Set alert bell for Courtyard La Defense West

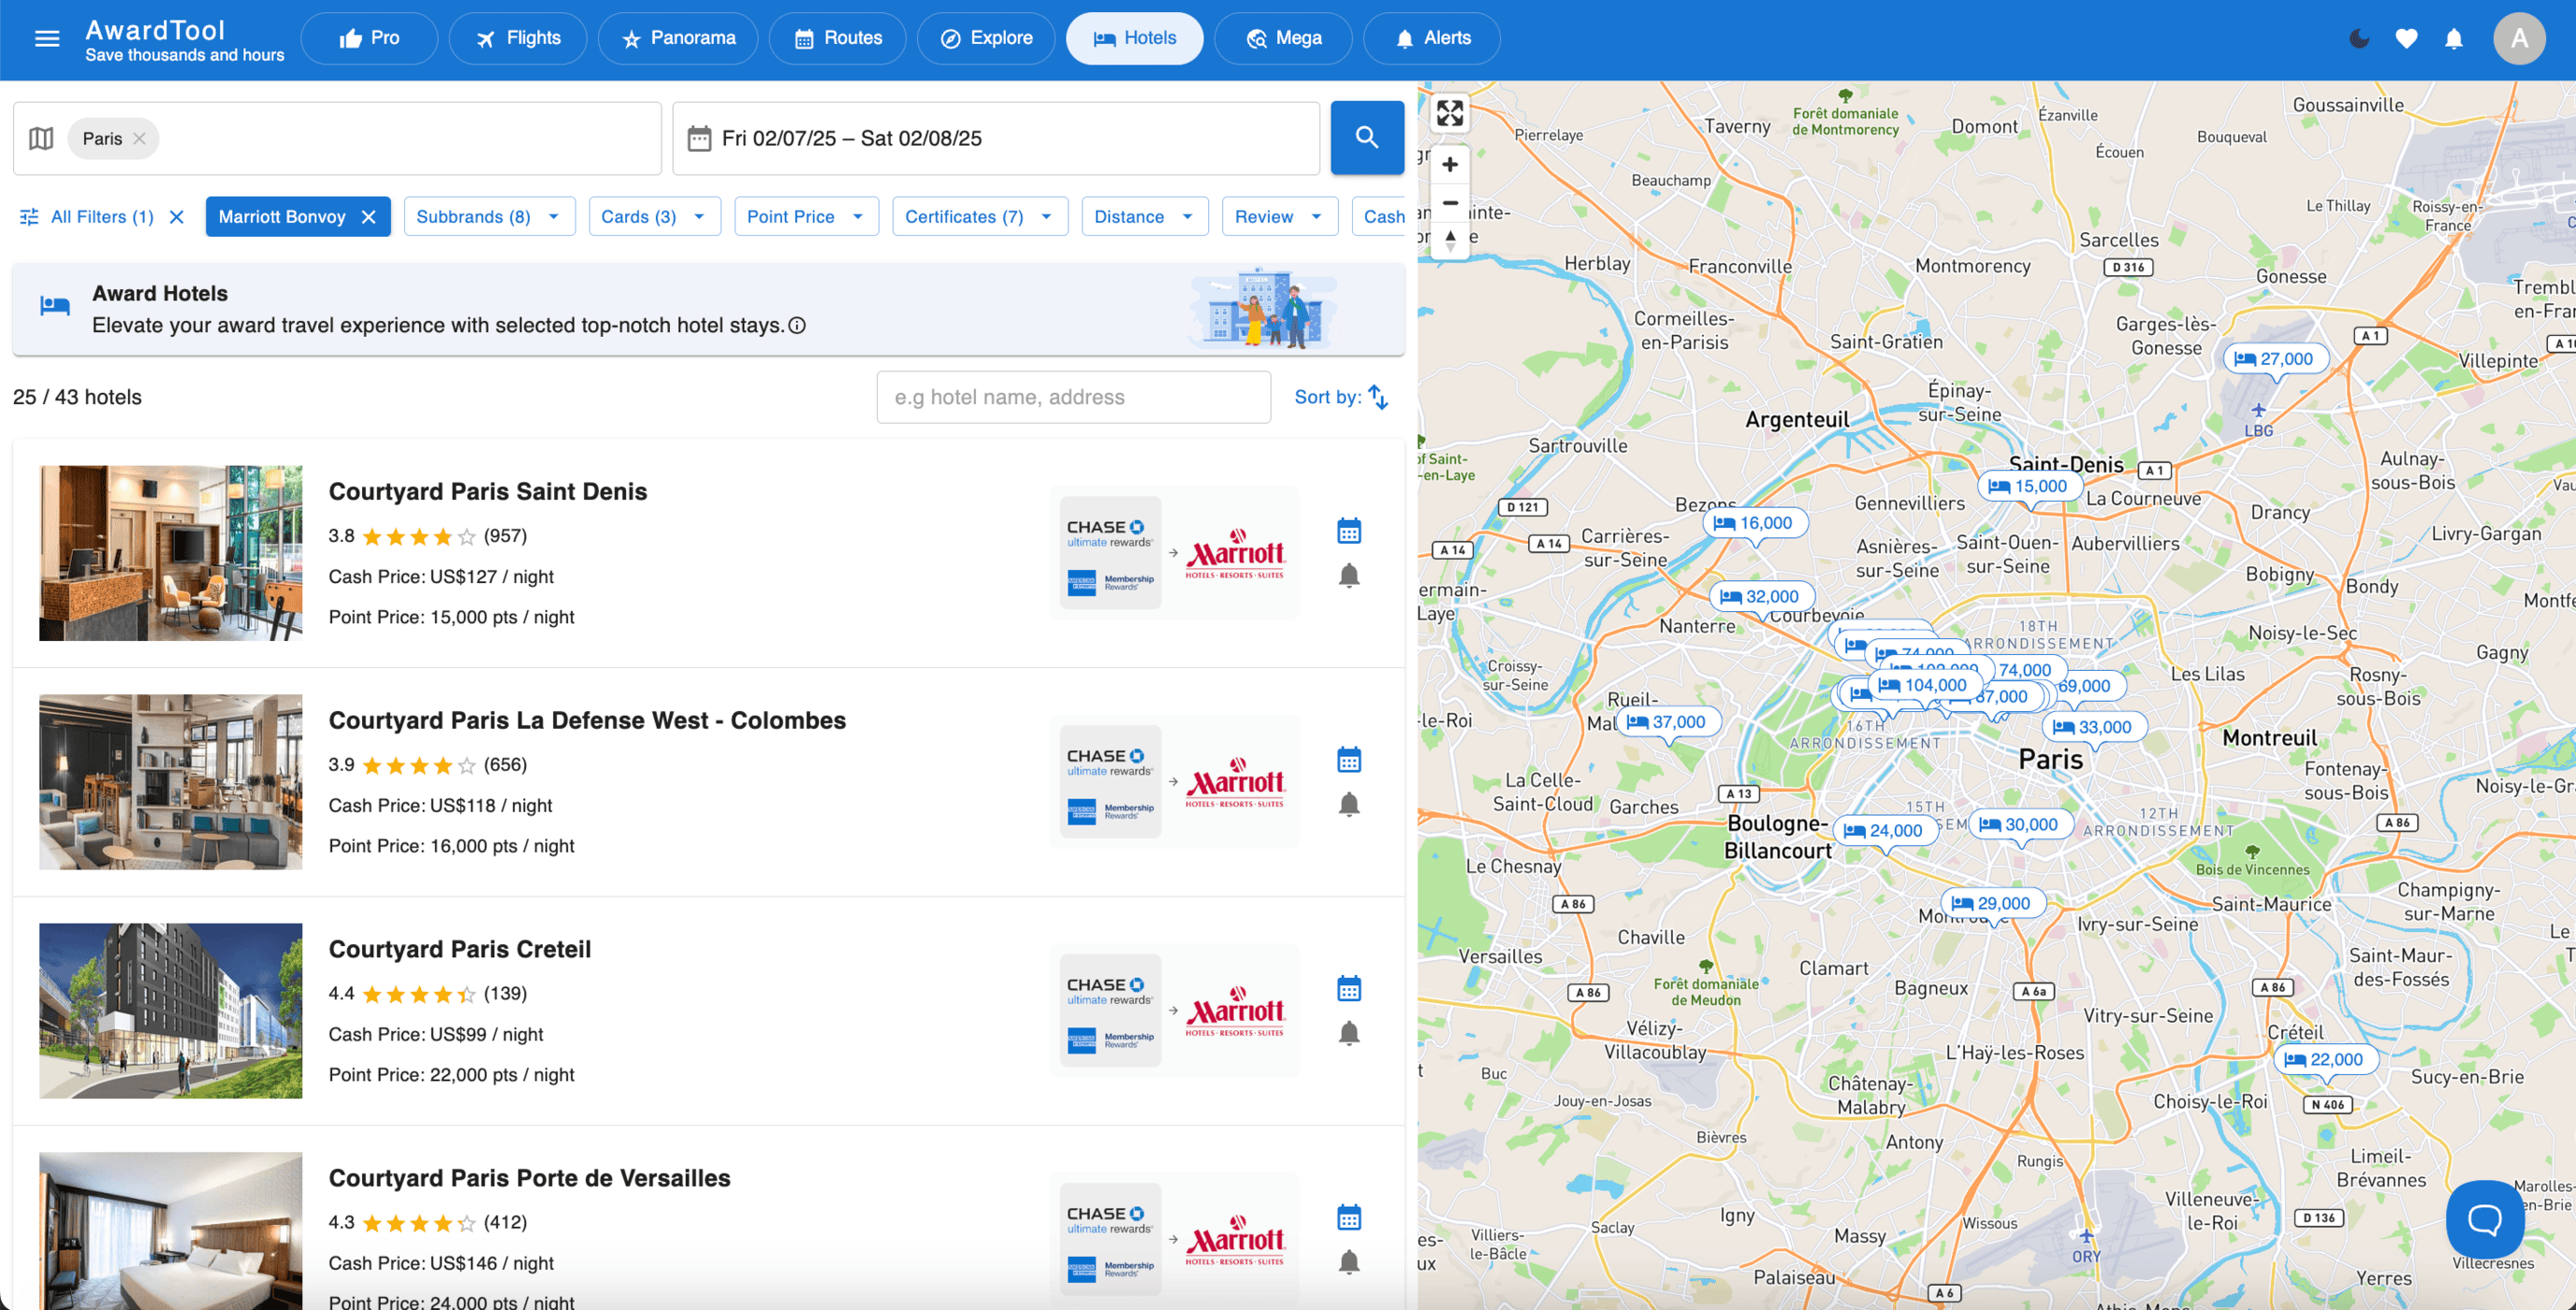pos(1349,804)
